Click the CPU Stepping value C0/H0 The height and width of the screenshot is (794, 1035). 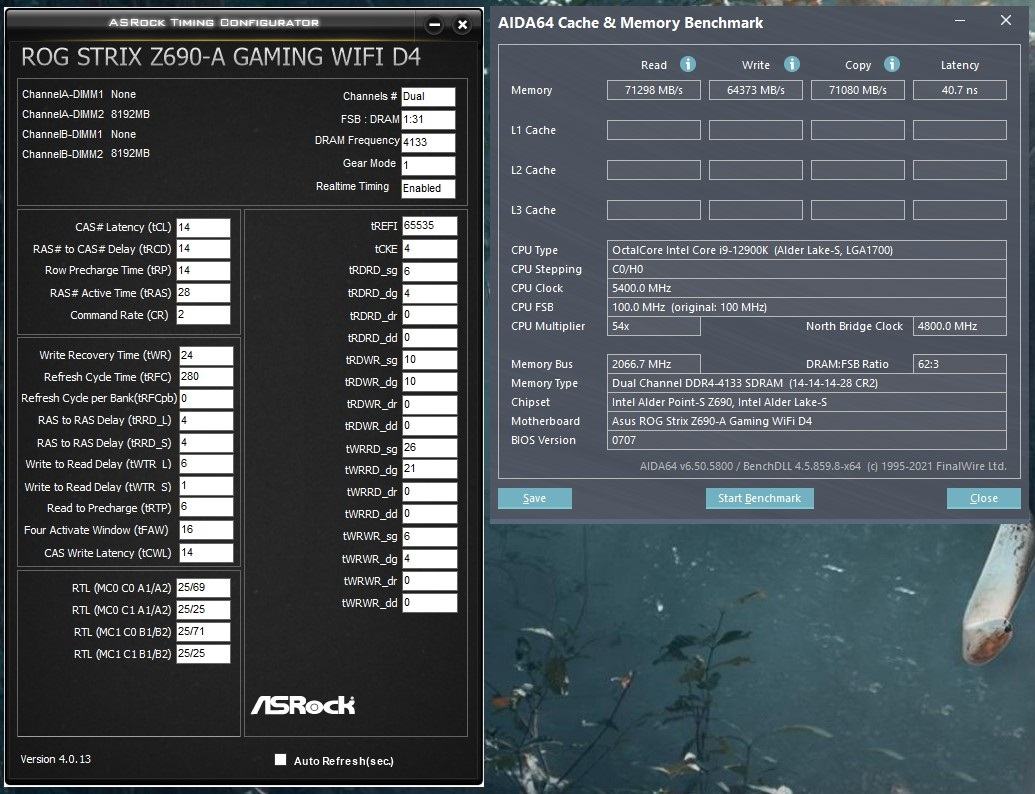pos(807,269)
